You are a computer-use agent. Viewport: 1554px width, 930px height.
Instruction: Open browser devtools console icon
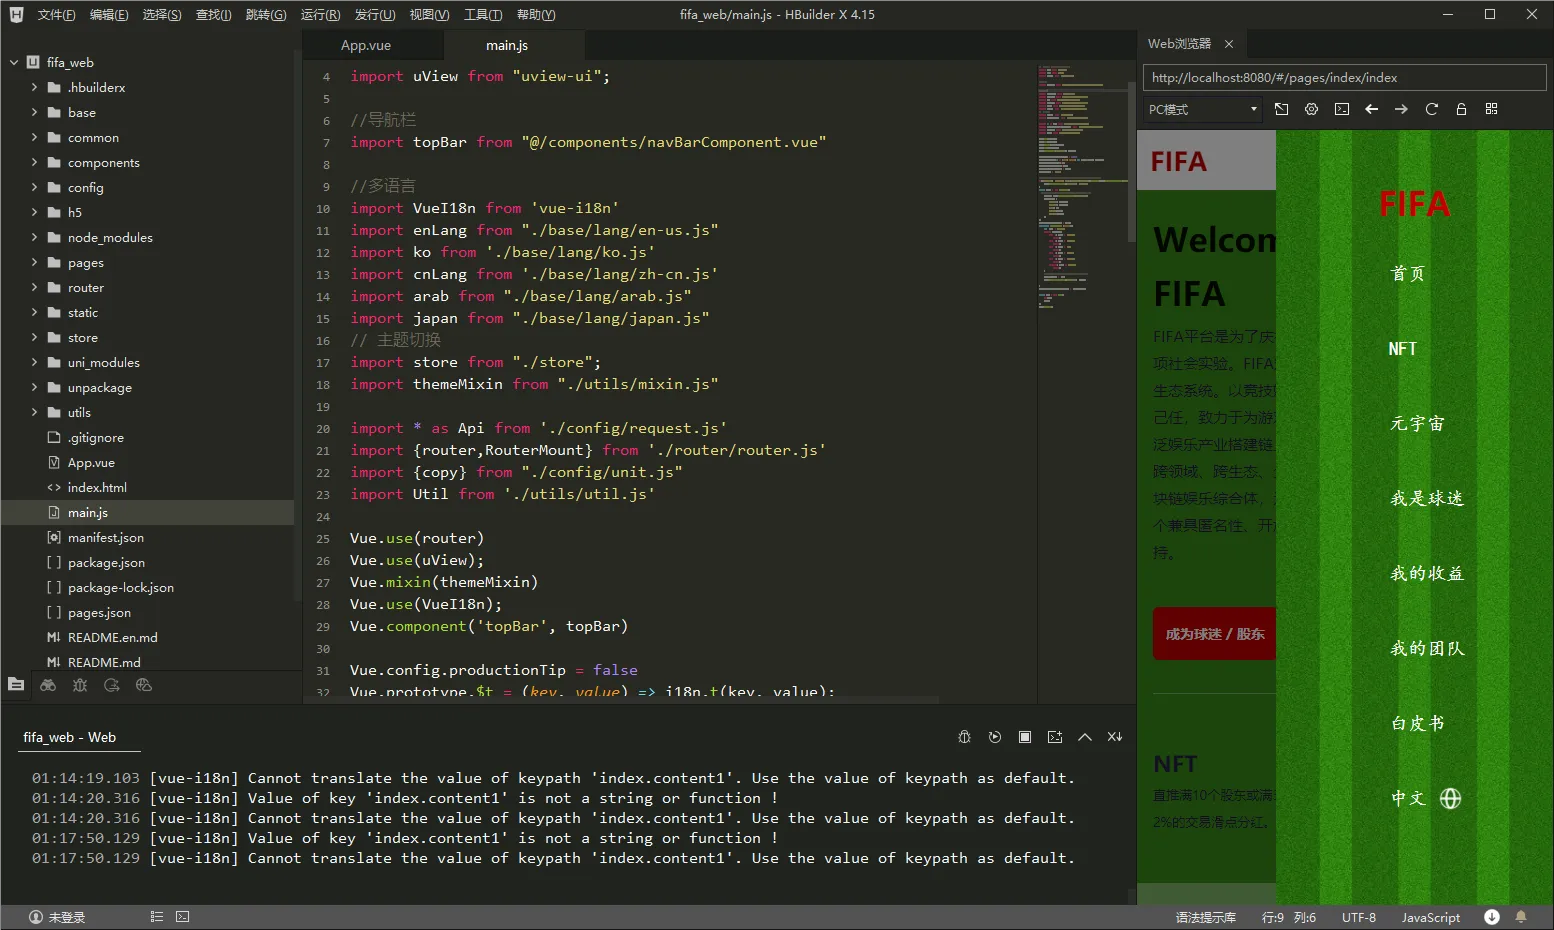click(x=1341, y=109)
